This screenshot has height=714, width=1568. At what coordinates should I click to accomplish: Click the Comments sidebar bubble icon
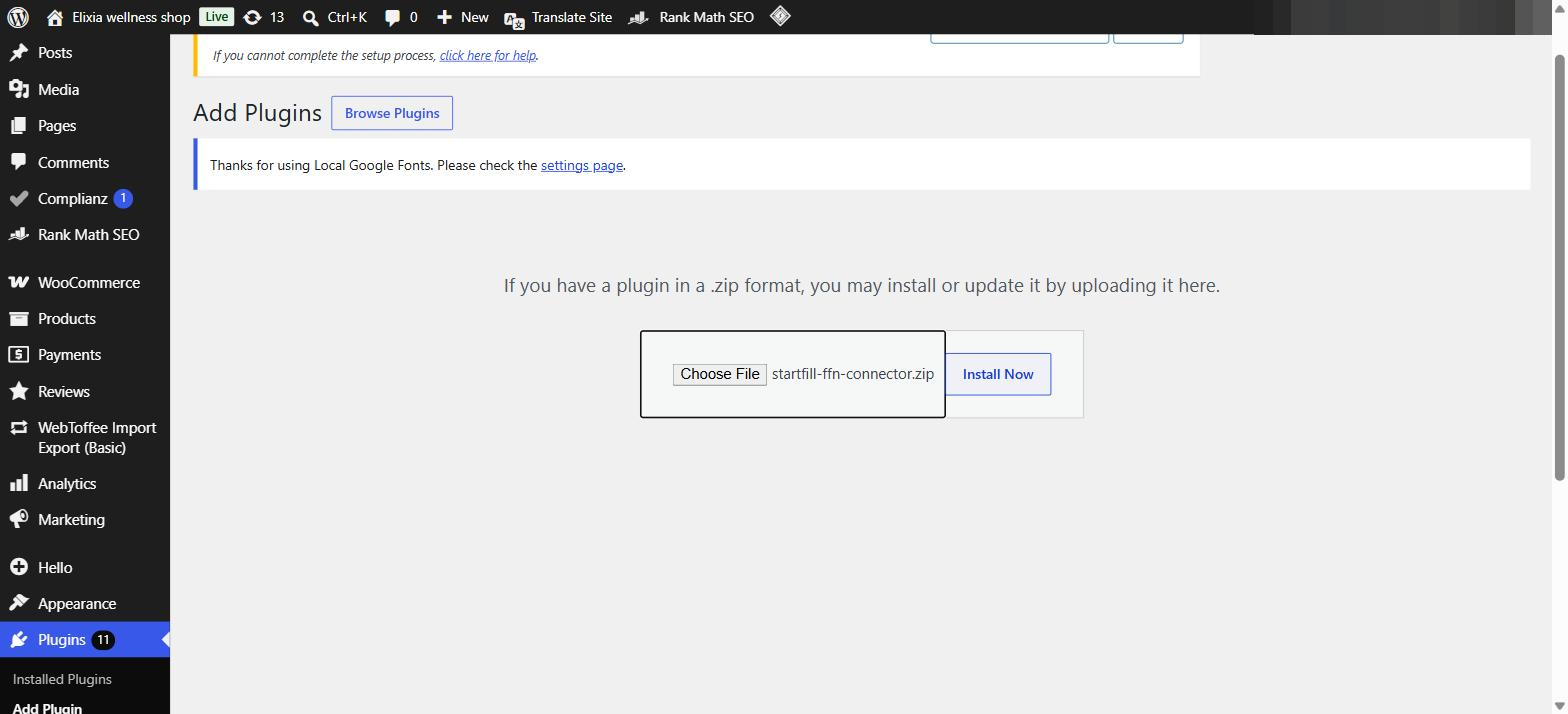coord(18,162)
